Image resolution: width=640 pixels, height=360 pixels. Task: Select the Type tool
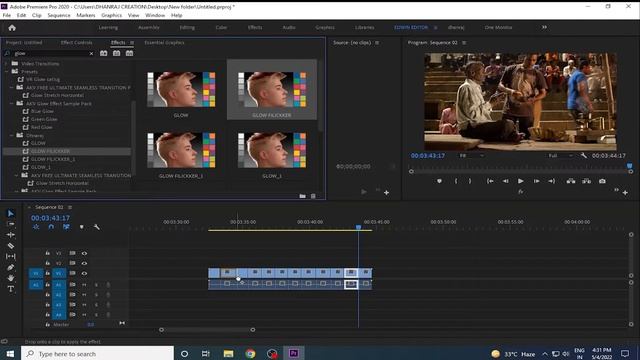coord(11,289)
